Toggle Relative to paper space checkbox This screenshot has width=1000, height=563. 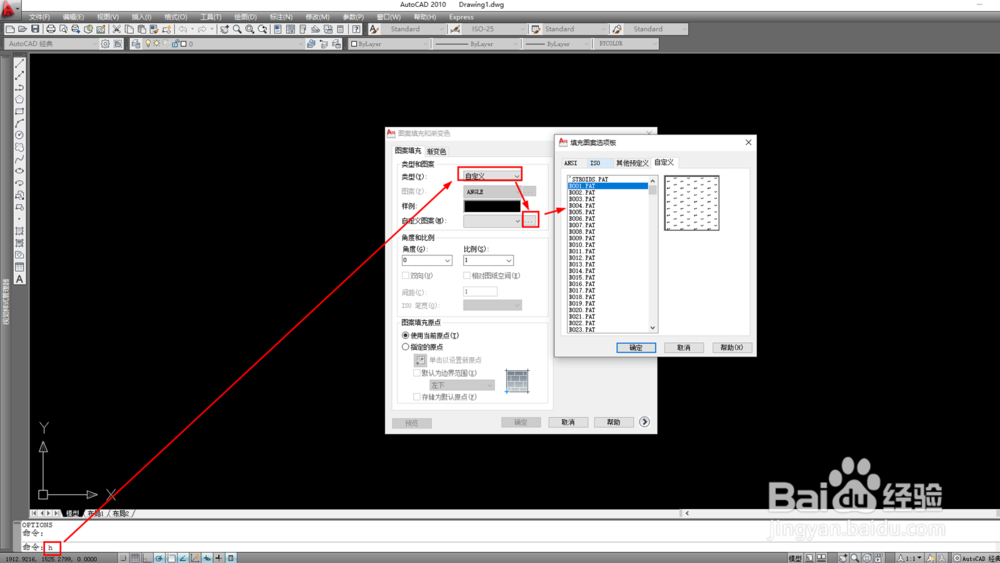[x=467, y=275]
